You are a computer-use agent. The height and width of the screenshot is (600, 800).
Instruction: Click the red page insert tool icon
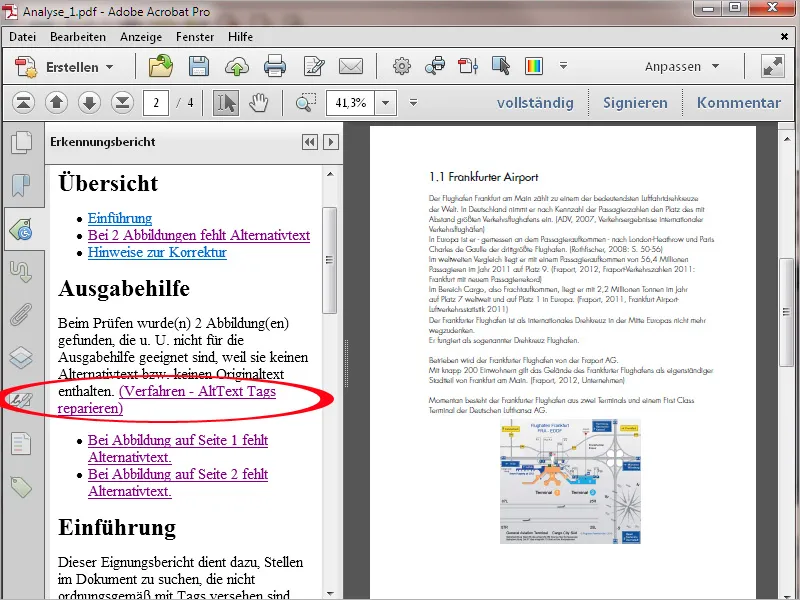click(x=468, y=66)
